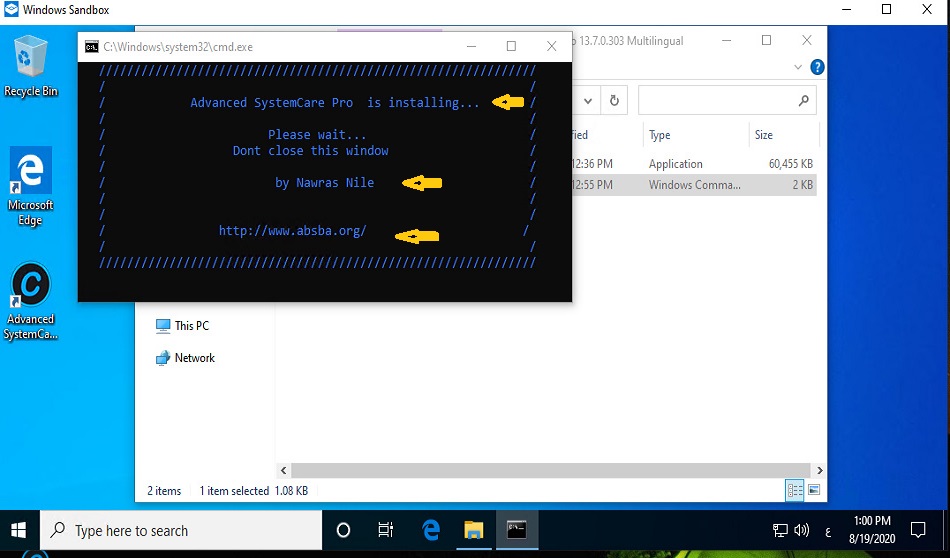The height and width of the screenshot is (558, 950).
Task: Click the Cortana circle on the taskbar
Action: coord(343,531)
